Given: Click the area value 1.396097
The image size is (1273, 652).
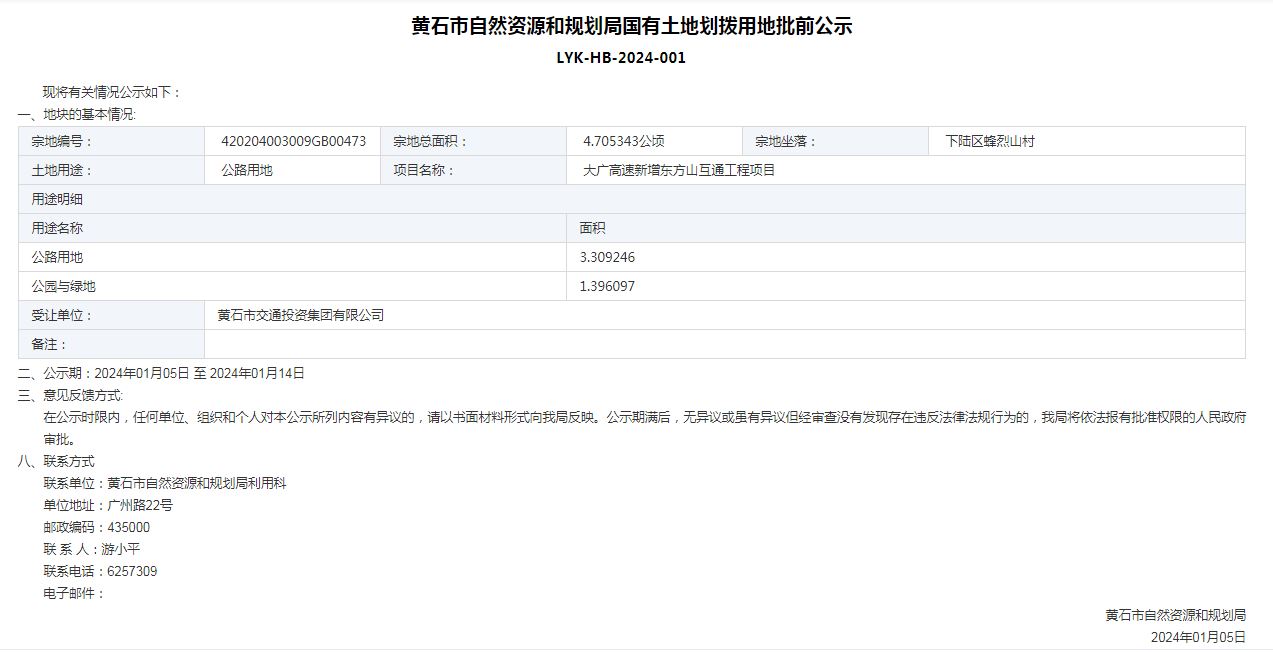Looking at the screenshot, I should click(607, 286).
